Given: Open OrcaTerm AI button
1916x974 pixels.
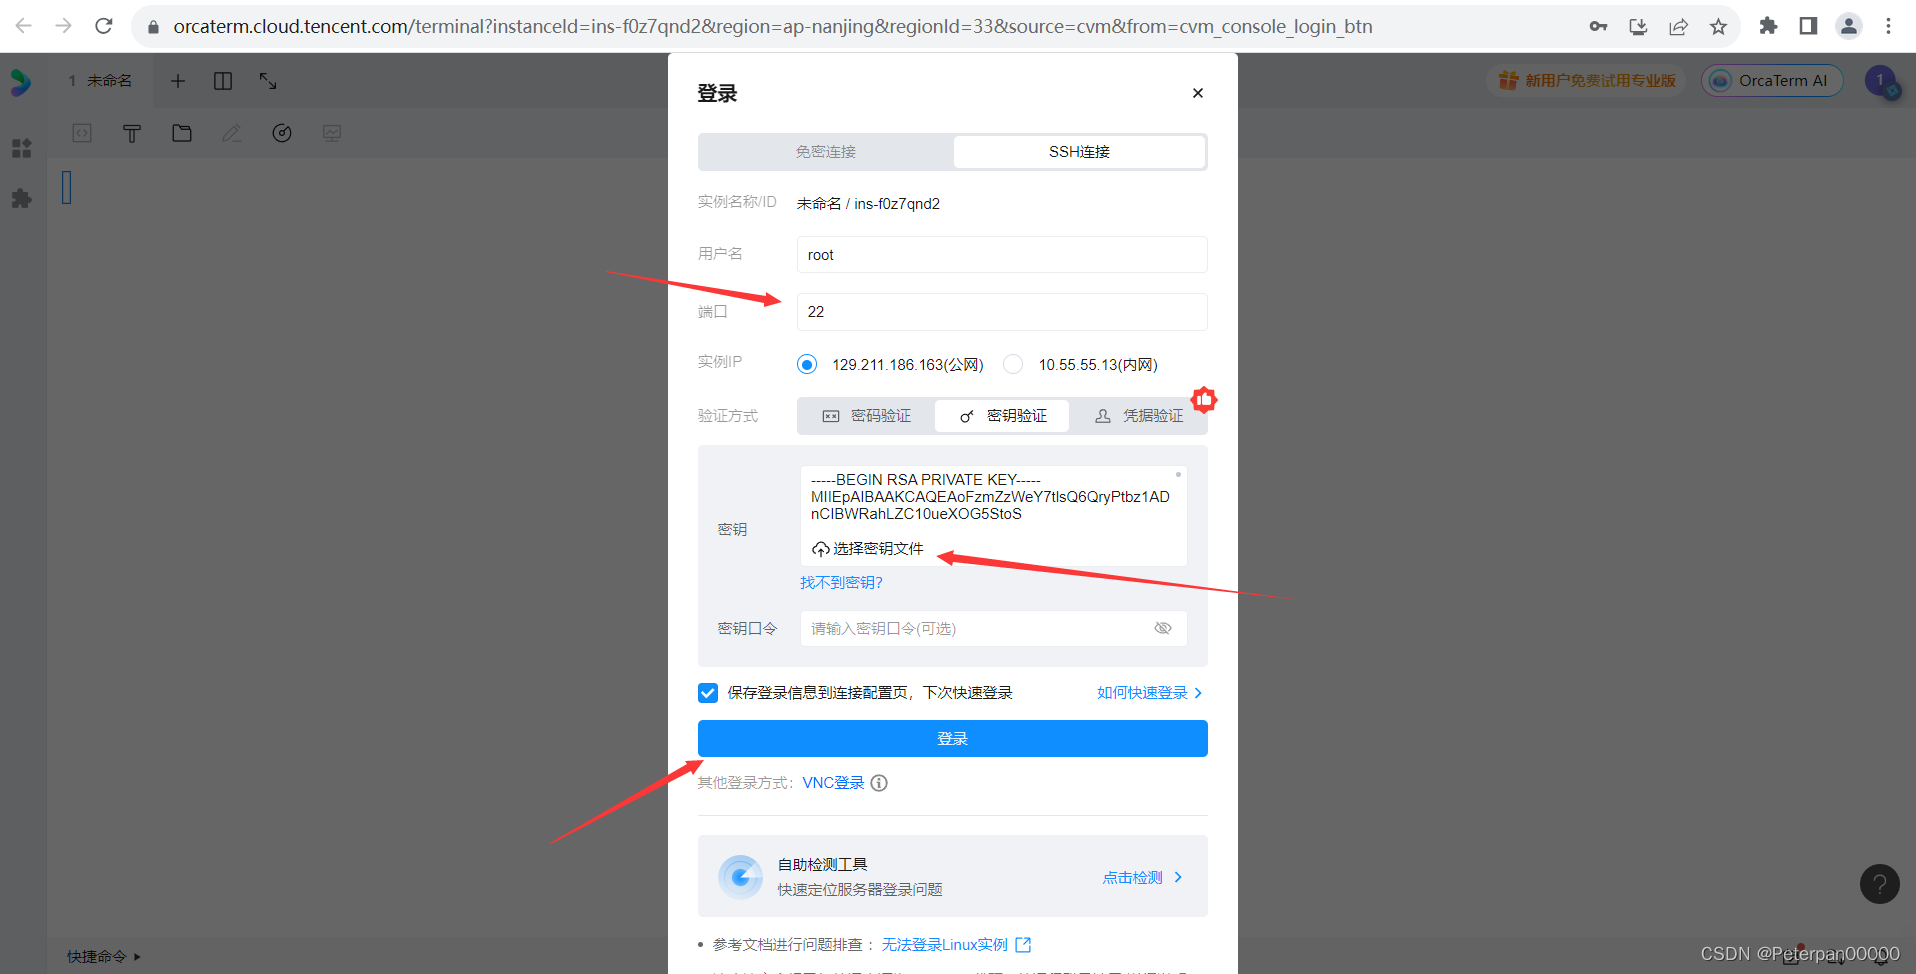Looking at the screenshot, I should click(1772, 81).
